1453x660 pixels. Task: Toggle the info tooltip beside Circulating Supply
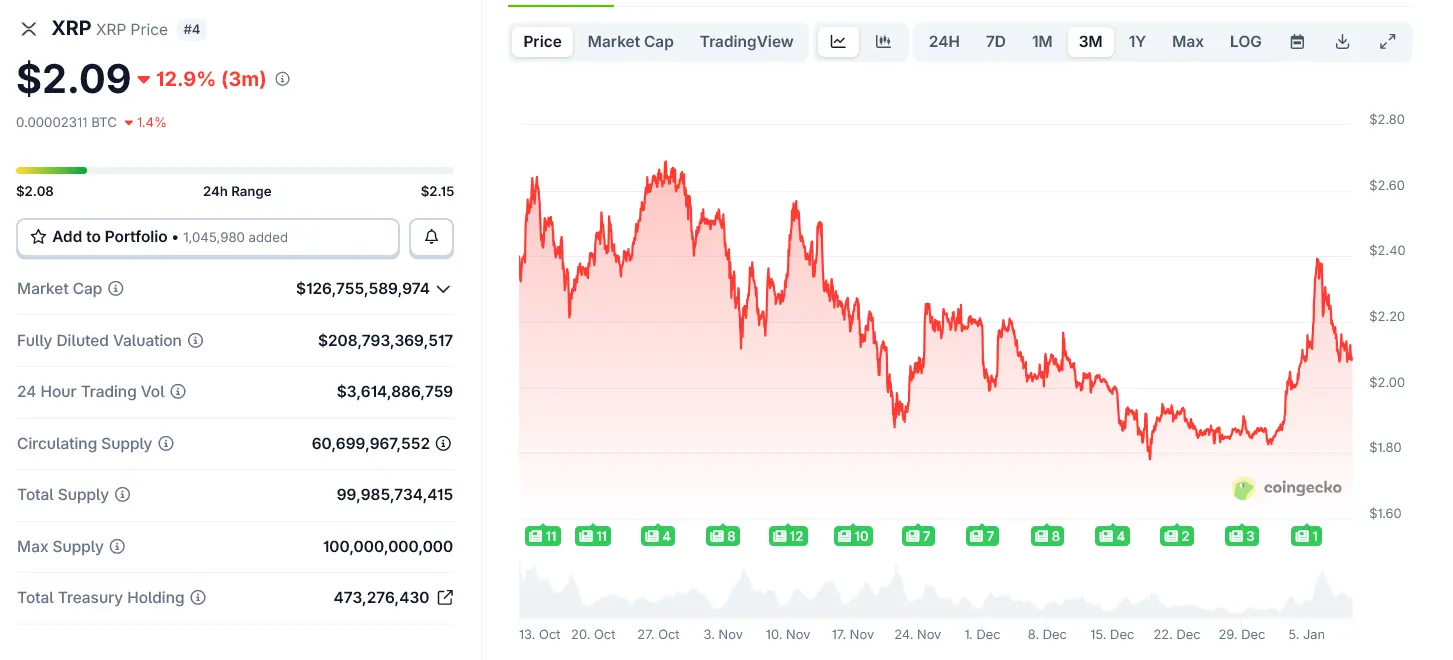(167, 443)
